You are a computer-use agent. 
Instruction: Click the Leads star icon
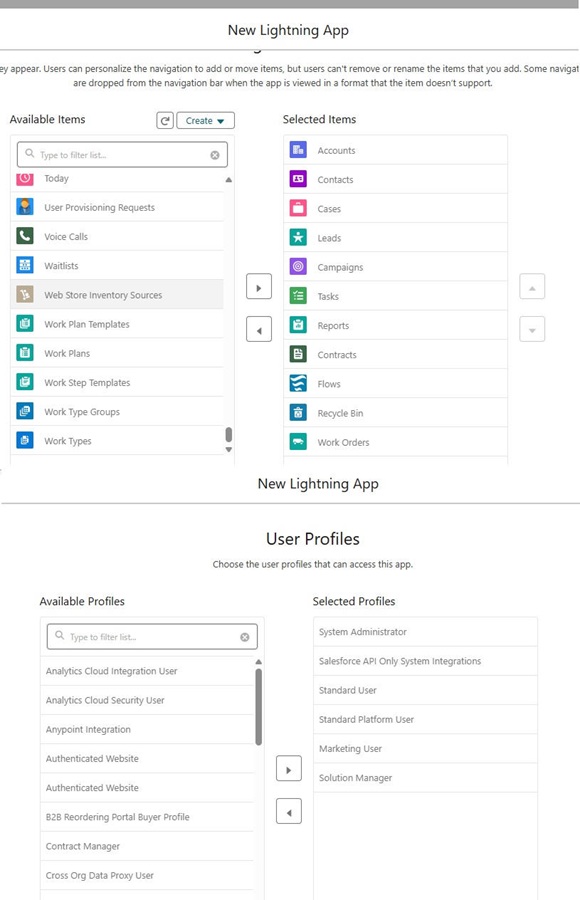[298, 238]
